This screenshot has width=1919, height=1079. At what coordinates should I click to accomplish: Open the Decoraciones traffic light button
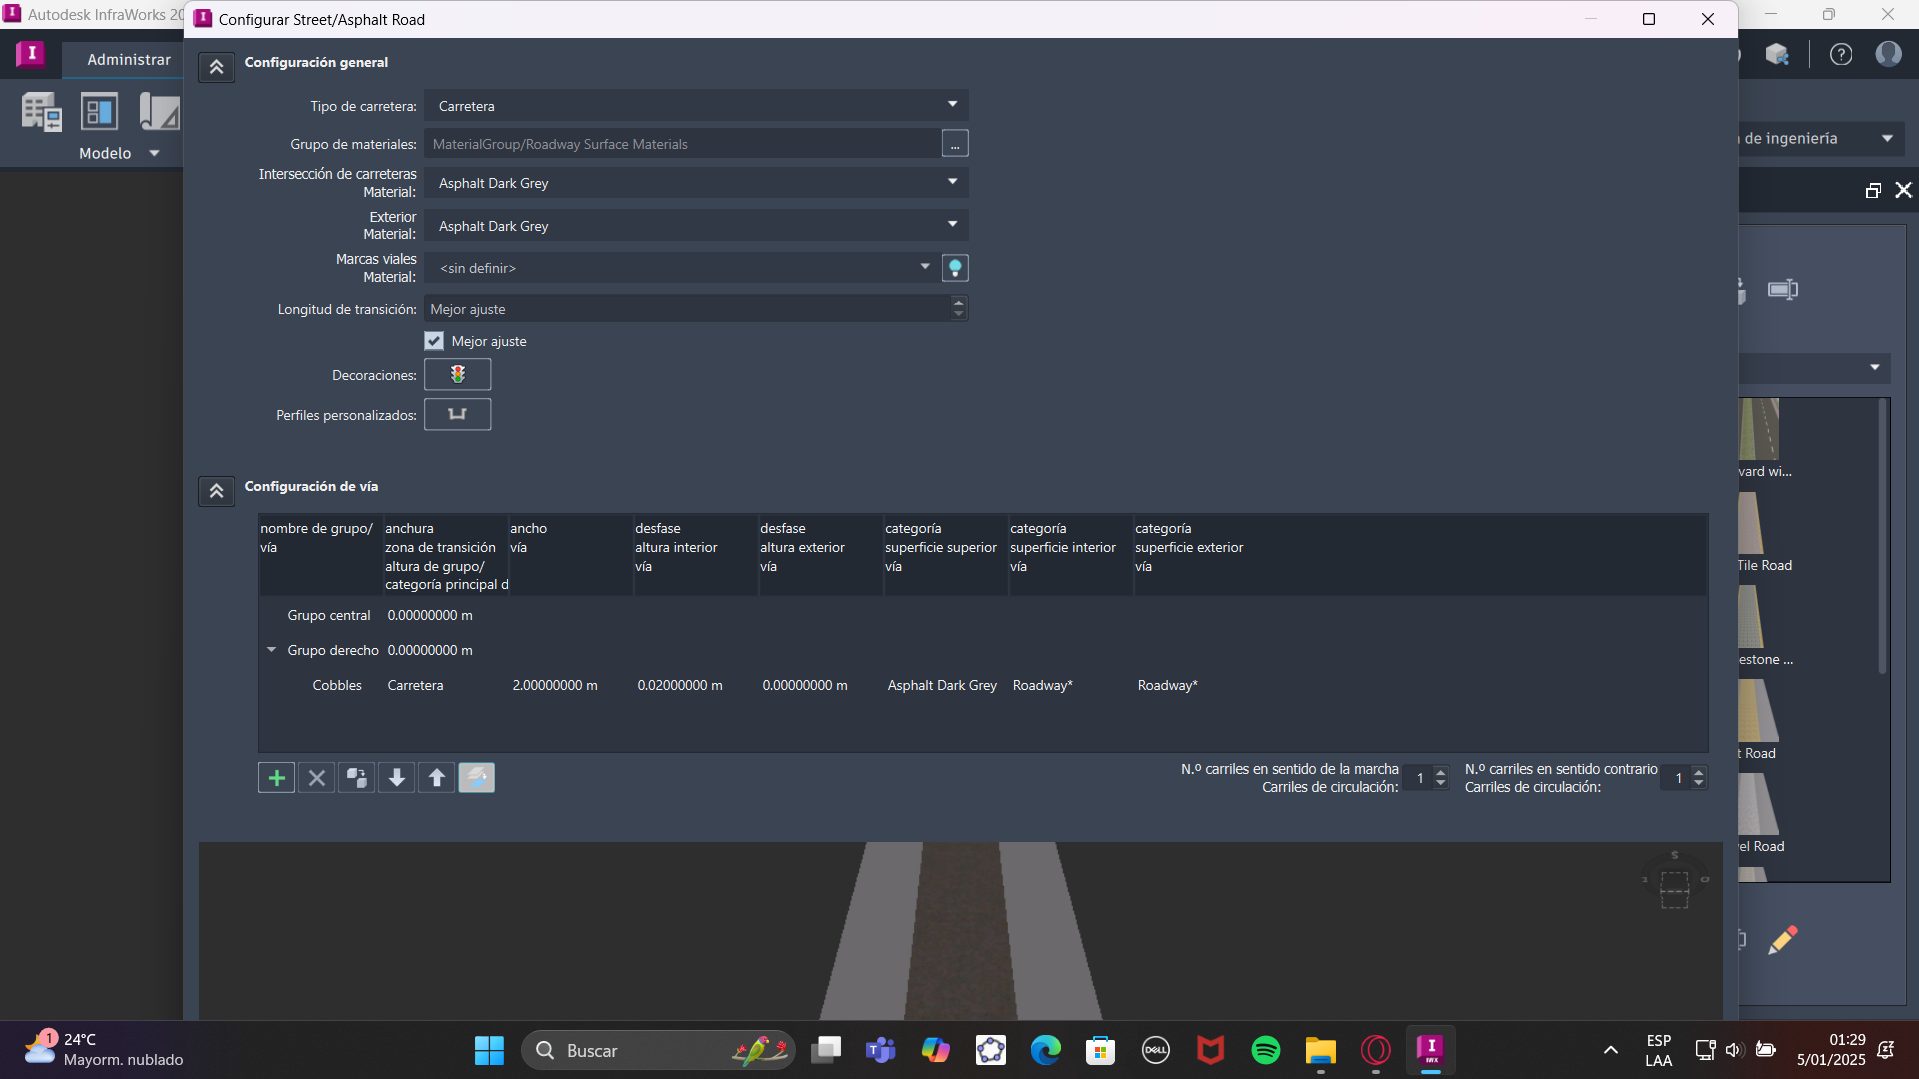[457, 374]
